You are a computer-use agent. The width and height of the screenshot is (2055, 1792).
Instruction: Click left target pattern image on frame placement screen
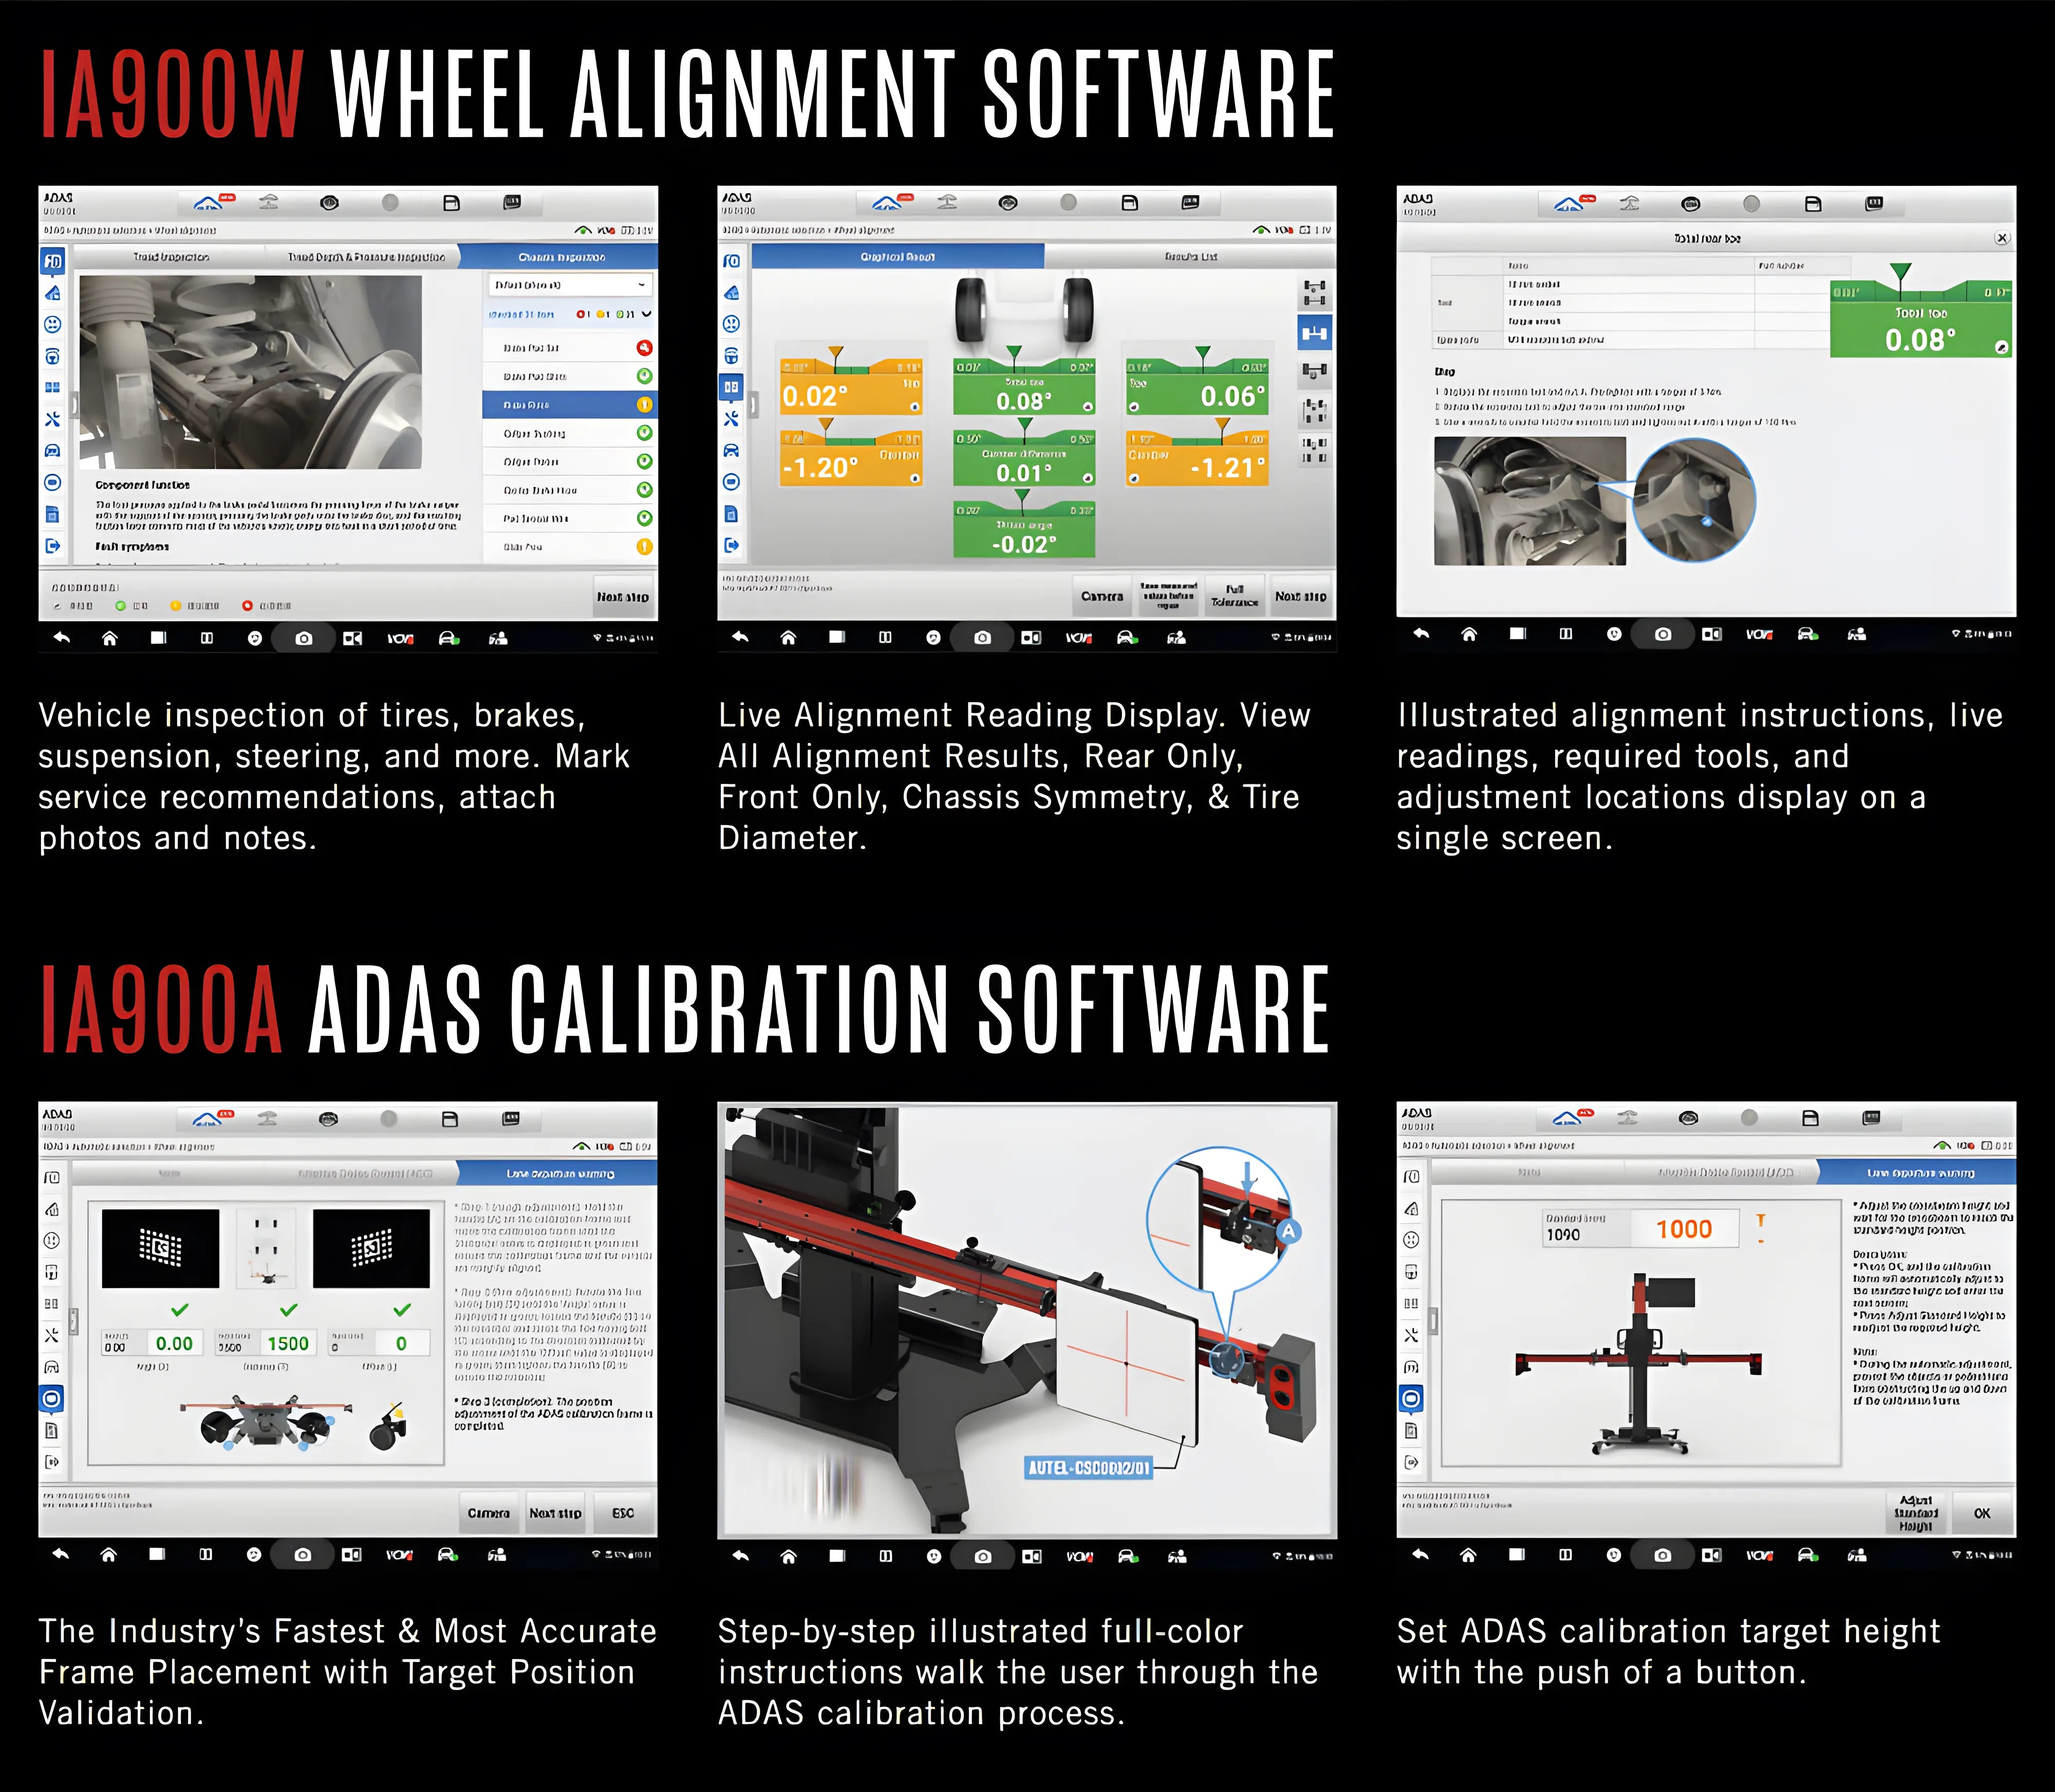(160, 1248)
